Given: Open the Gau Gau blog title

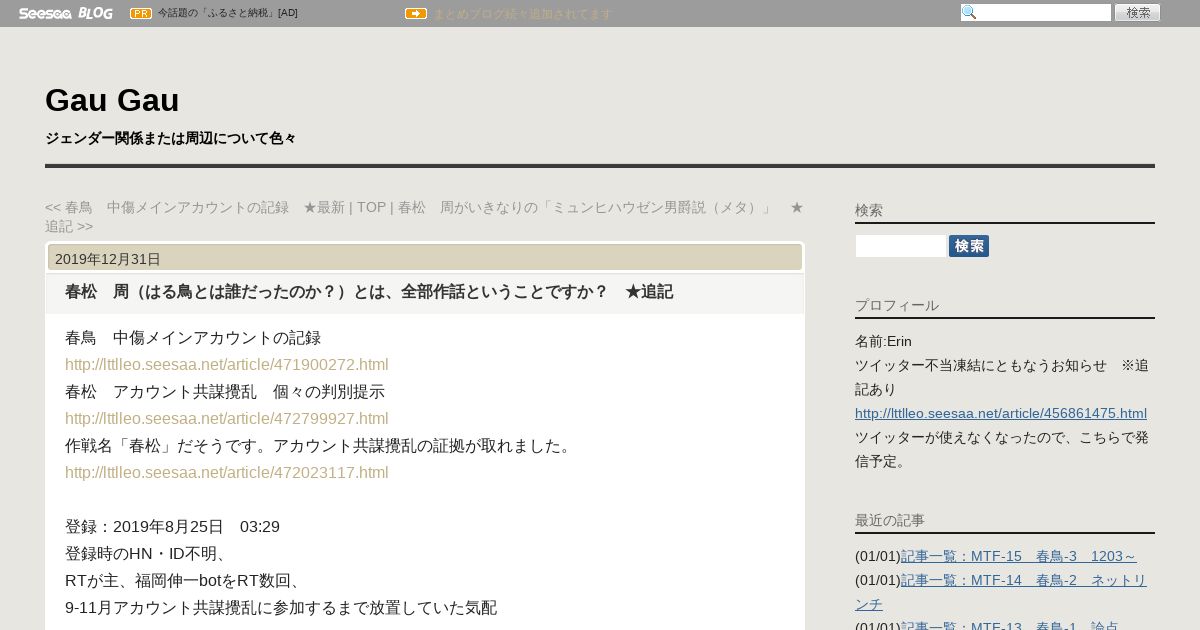Looking at the screenshot, I should [112, 100].
